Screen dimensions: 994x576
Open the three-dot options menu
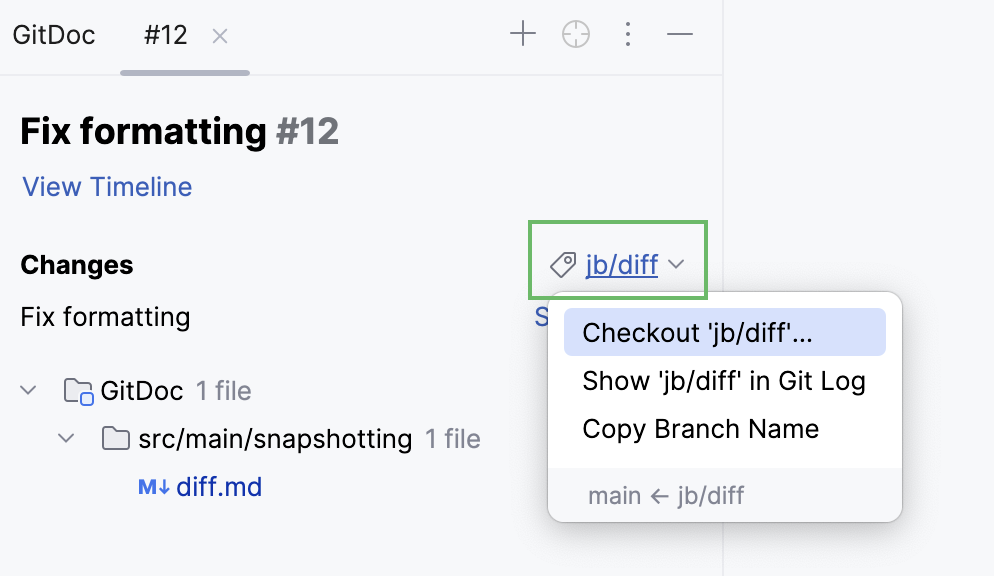(x=628, y=33)
